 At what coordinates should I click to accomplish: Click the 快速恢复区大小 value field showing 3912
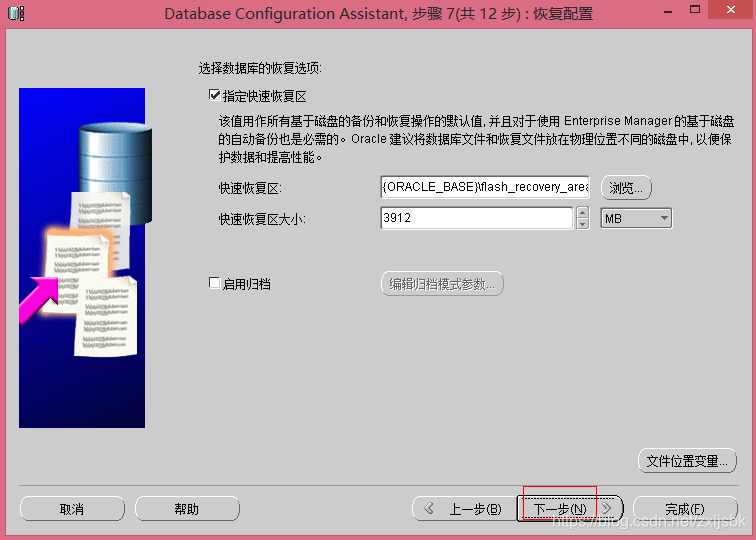pyautogui.click(x=477, y=218)
